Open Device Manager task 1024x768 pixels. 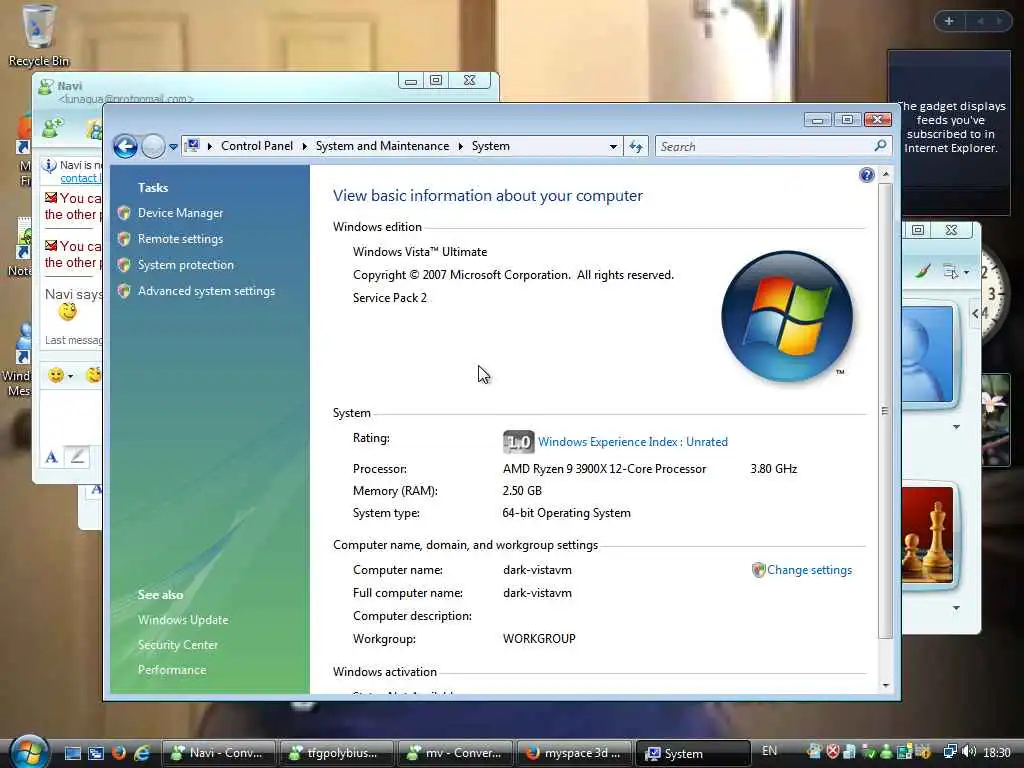[x=180, y=213]
